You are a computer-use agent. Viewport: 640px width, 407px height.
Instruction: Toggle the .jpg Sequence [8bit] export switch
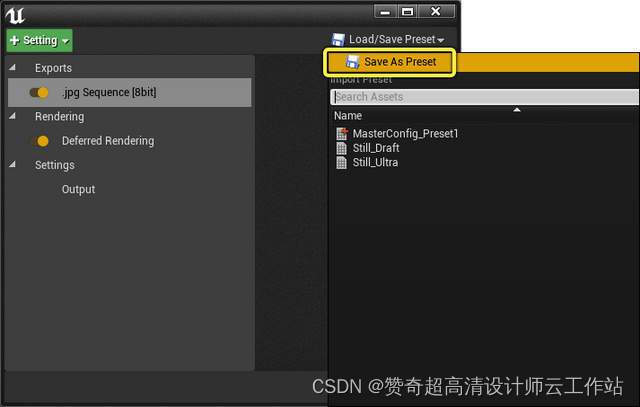(x=39, y=93)
